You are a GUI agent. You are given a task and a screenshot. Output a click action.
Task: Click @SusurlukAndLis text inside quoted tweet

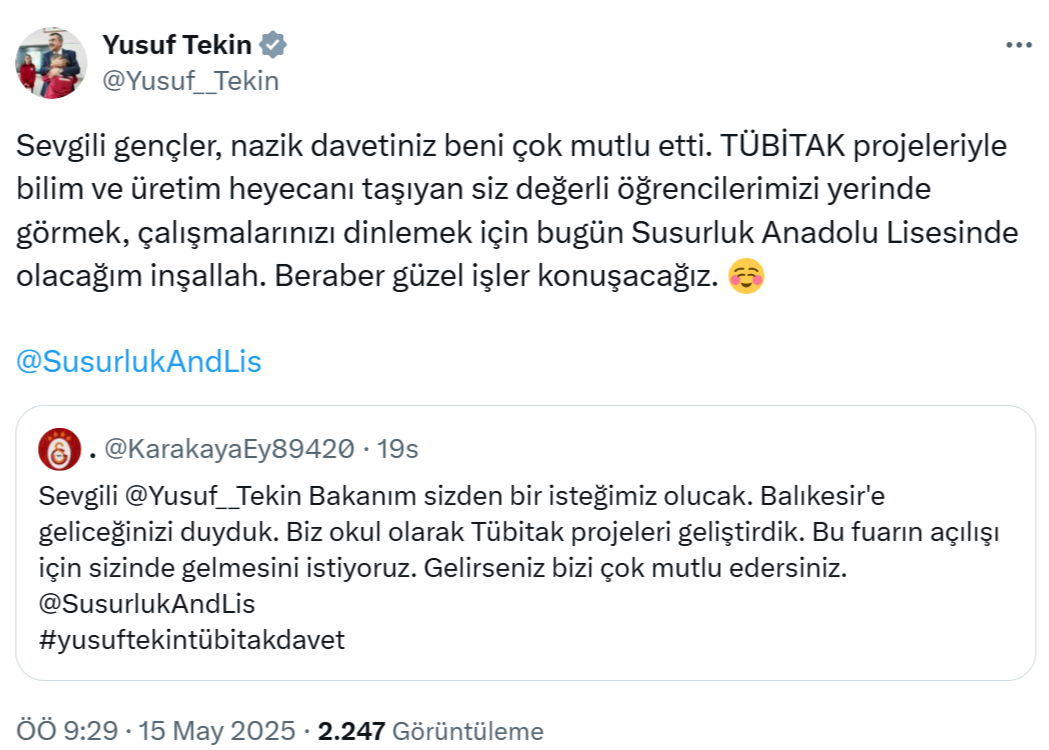tap(147, 604)
